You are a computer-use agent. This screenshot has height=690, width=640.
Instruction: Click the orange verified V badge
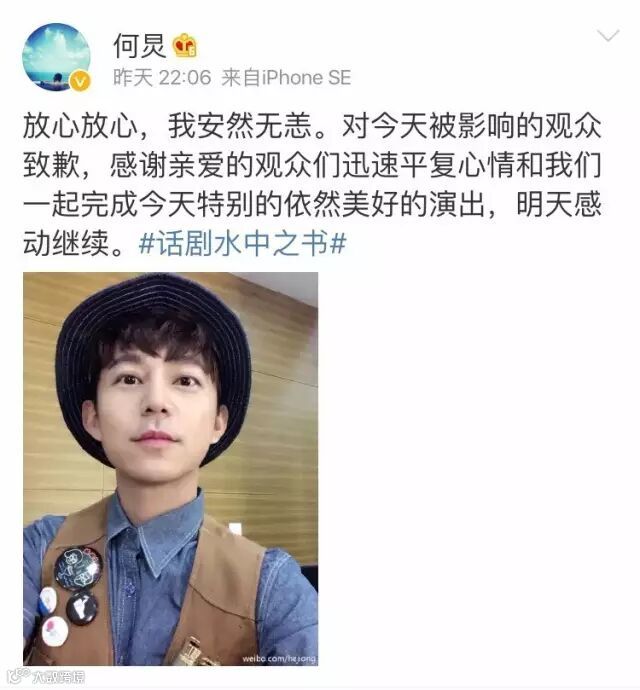[81, 81]
